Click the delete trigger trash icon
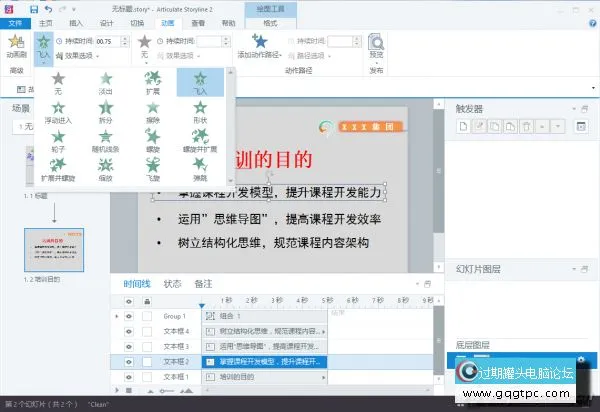 pyautogui.click(x=527, y=126)
